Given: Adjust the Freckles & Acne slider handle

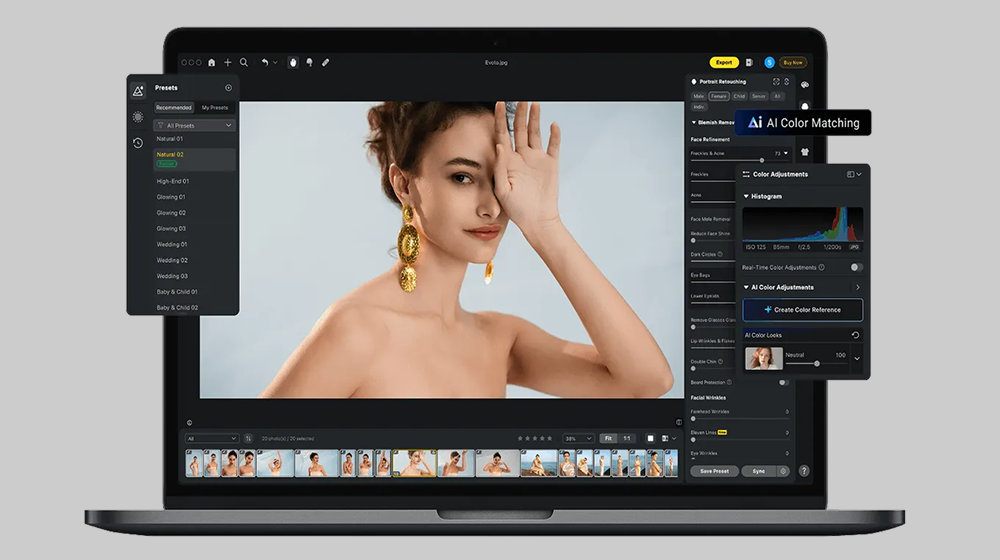Looking at the screenshot, I should click(761, 160).
